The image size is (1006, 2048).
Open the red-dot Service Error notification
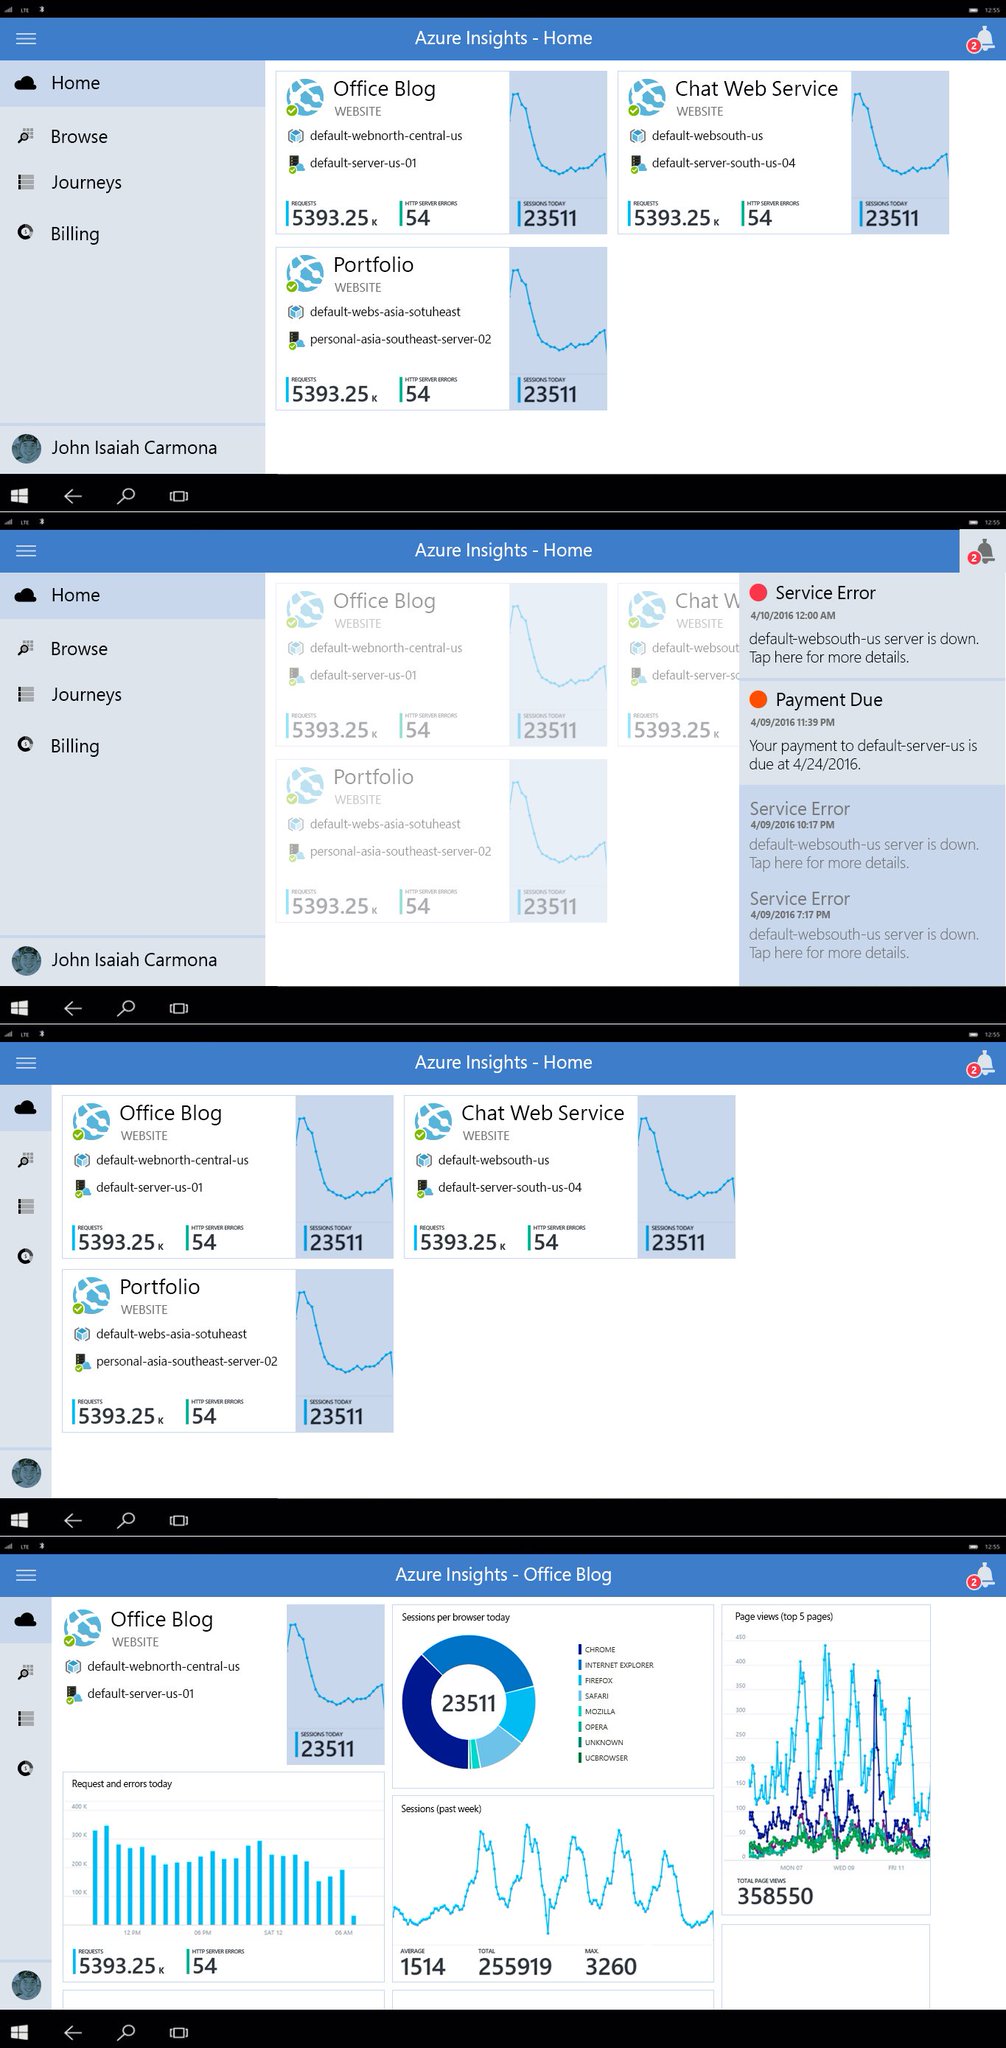pos(864,625)
